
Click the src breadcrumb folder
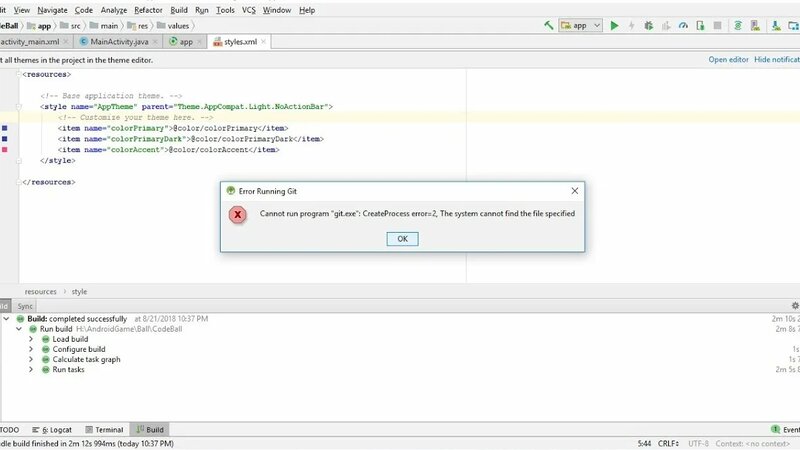[x=70, y=26]
